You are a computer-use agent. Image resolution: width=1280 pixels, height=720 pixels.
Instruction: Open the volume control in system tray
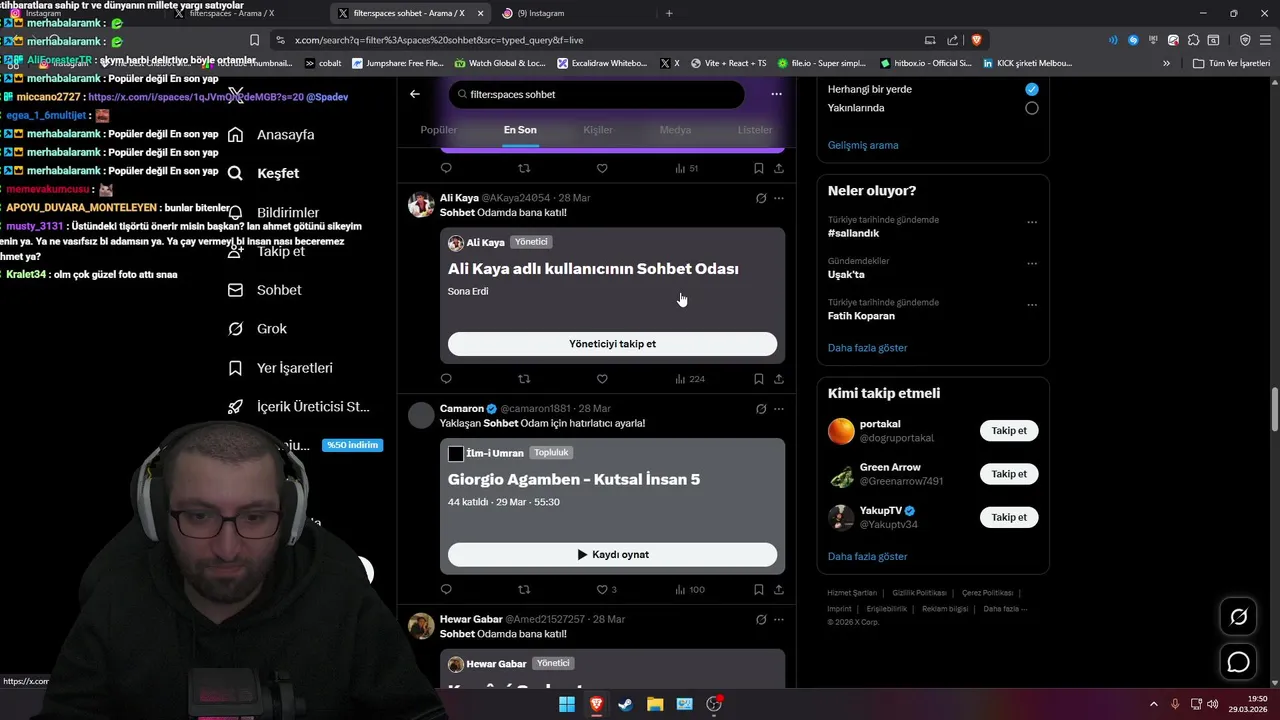pyautogui.click(x=1212, y=704)
